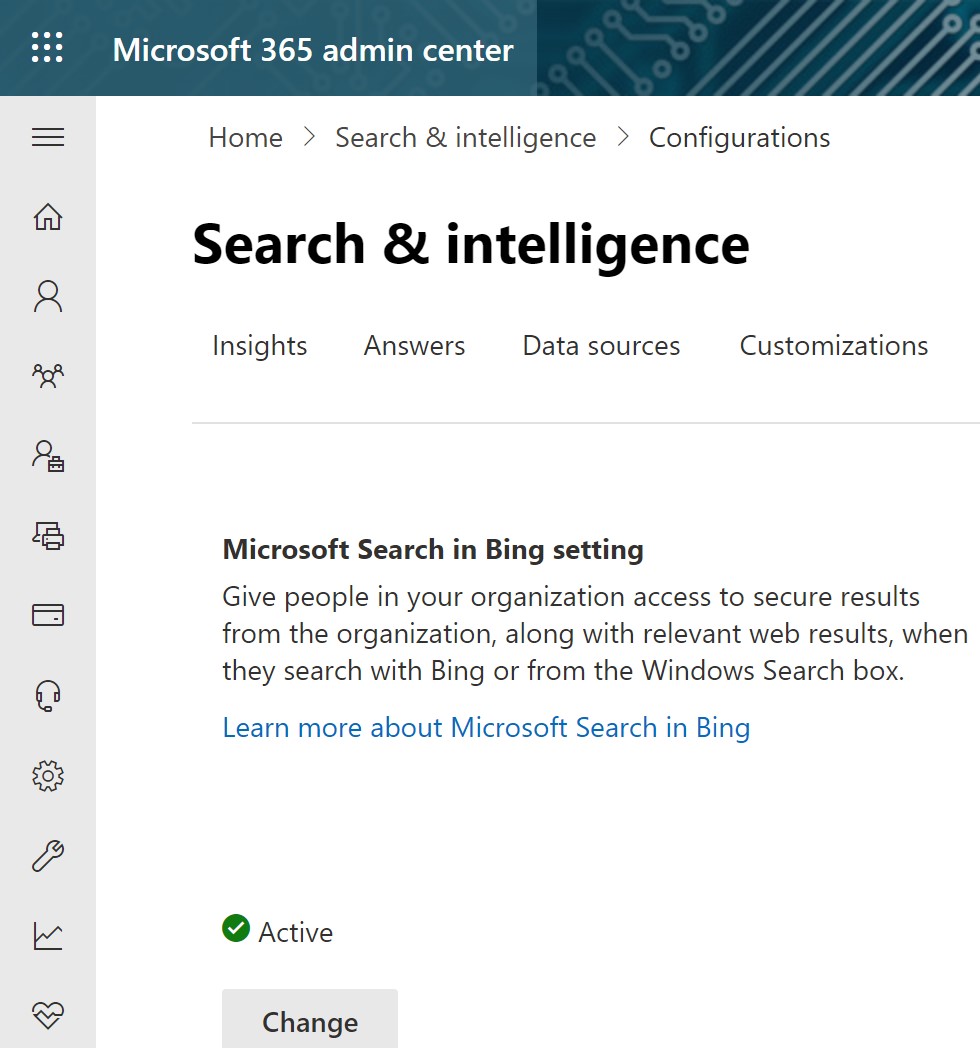Switch to the Answers tab

coord(414,345)
